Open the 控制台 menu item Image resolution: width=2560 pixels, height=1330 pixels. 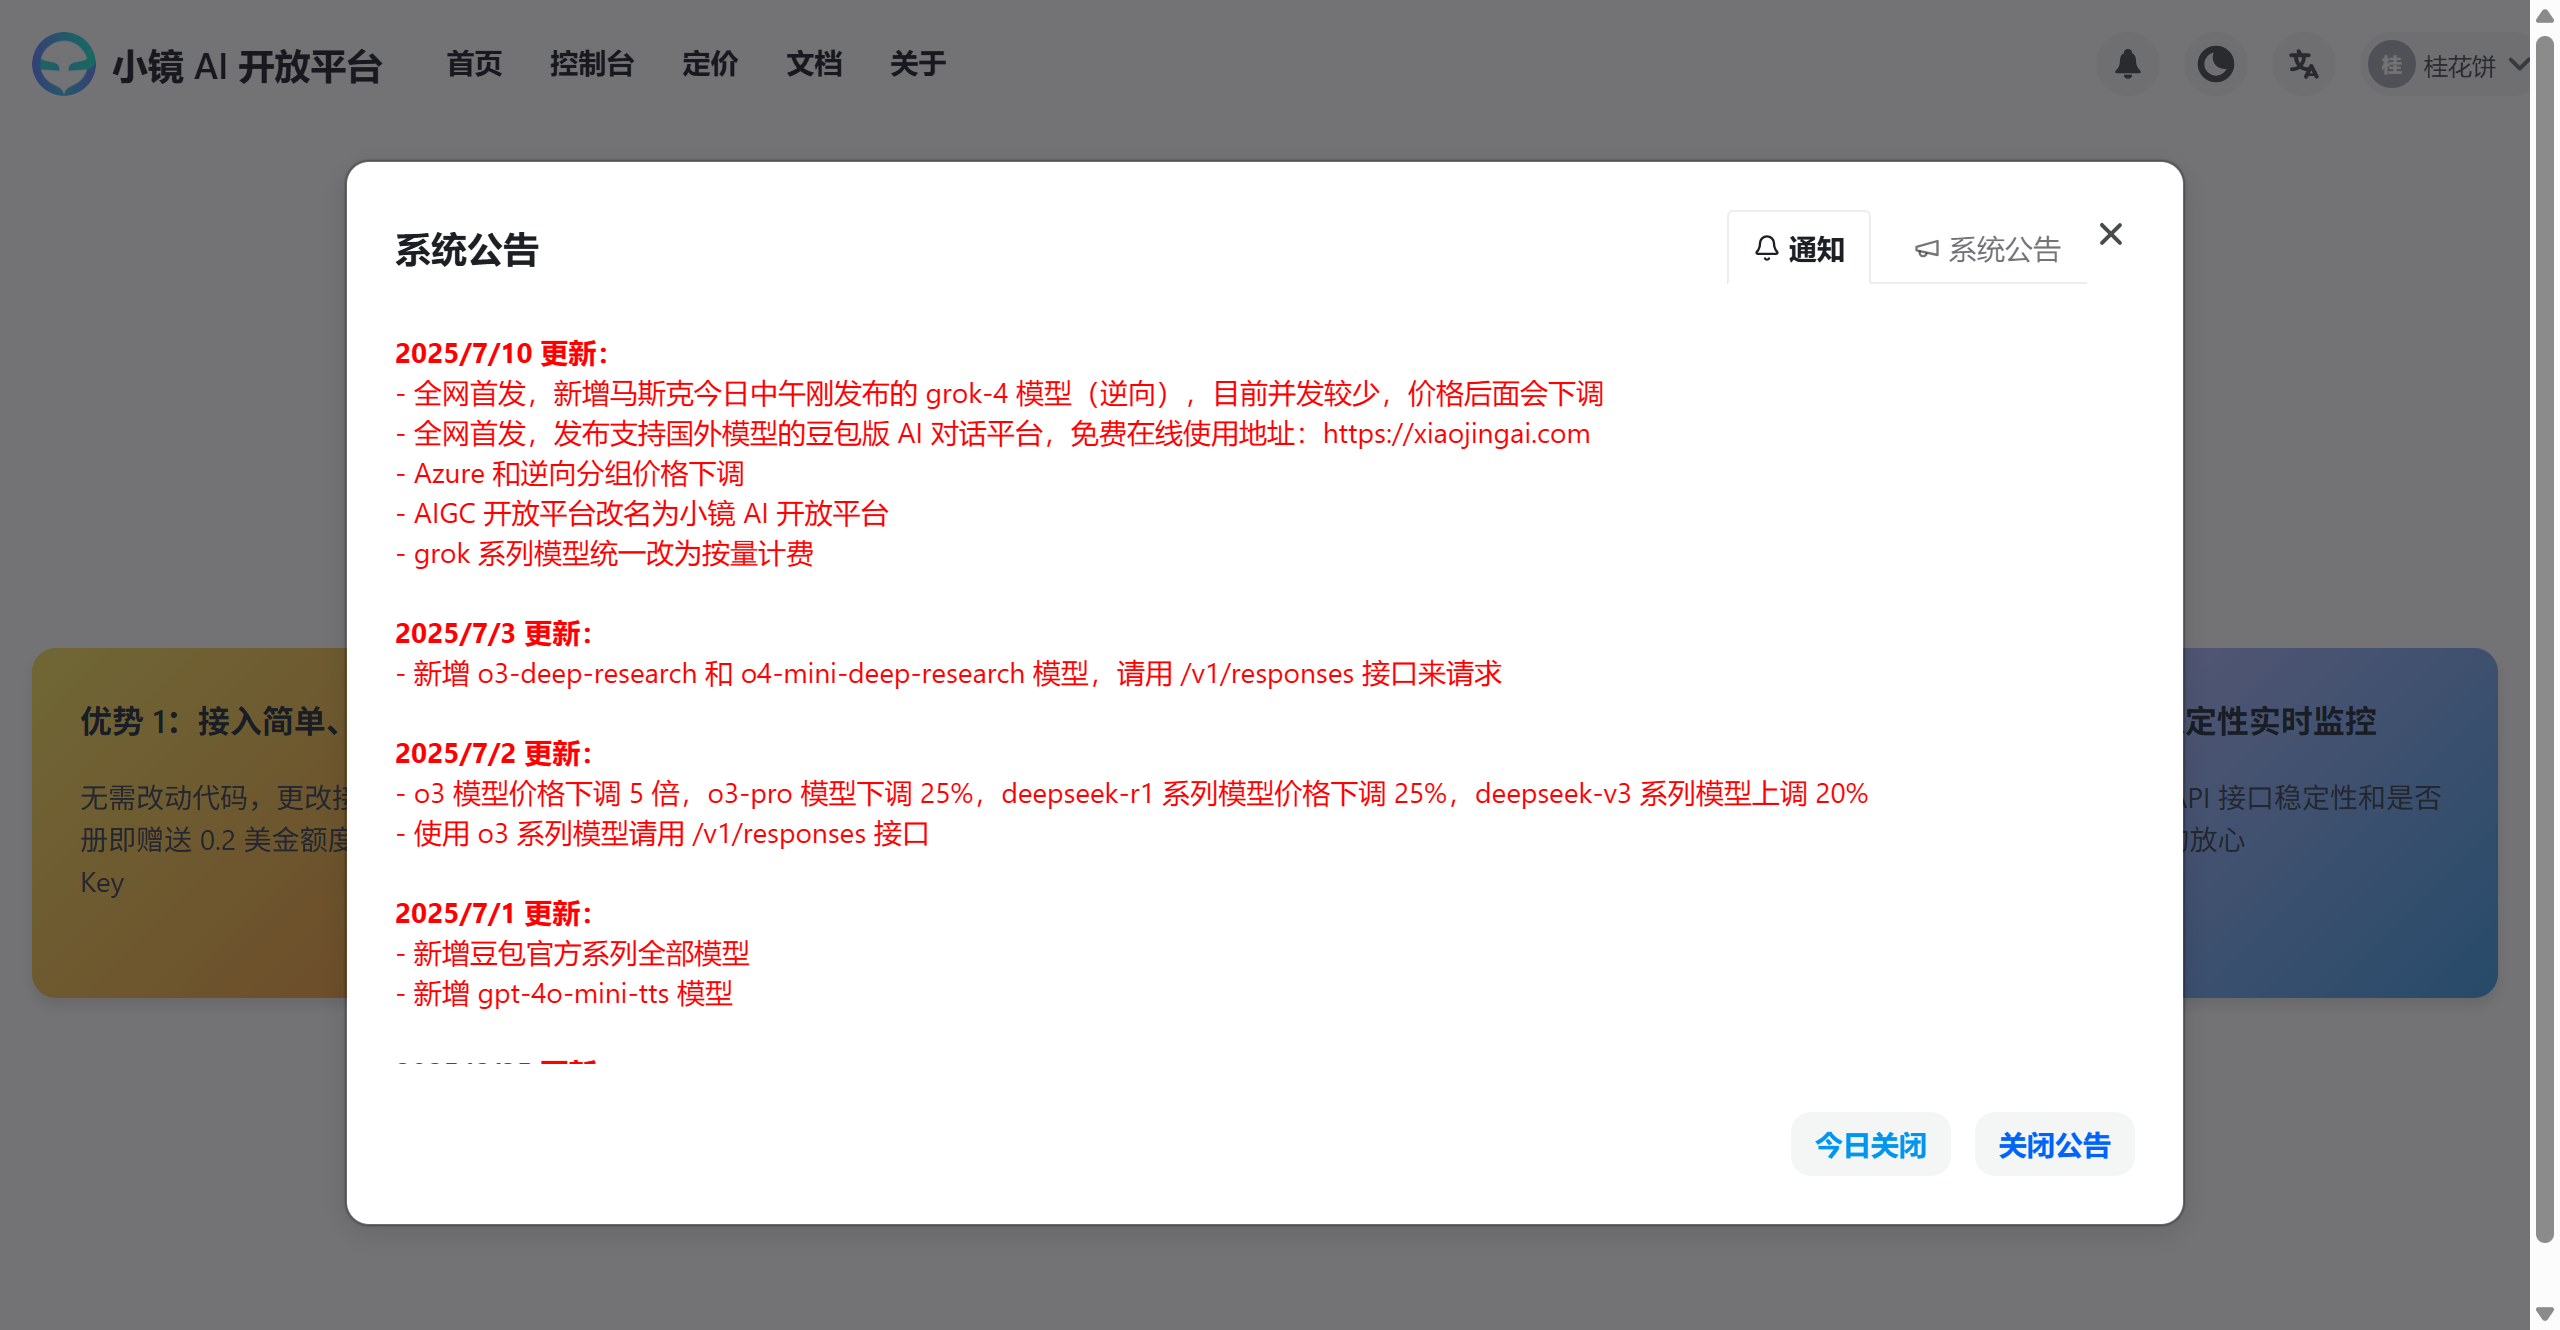click(592, 64)
